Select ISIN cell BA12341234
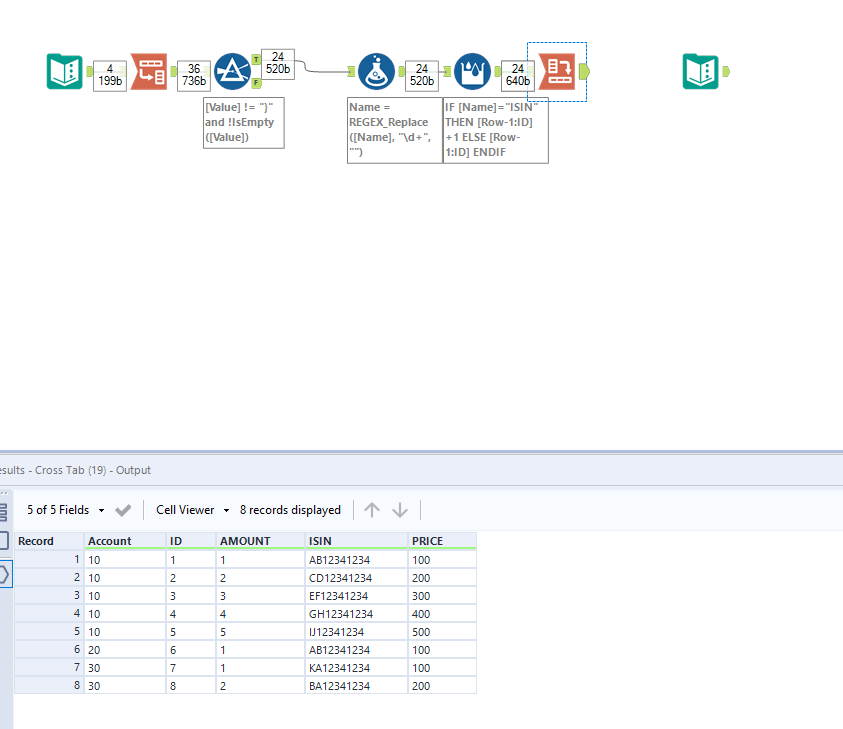843x729 pixels. (x=356, y=685)
